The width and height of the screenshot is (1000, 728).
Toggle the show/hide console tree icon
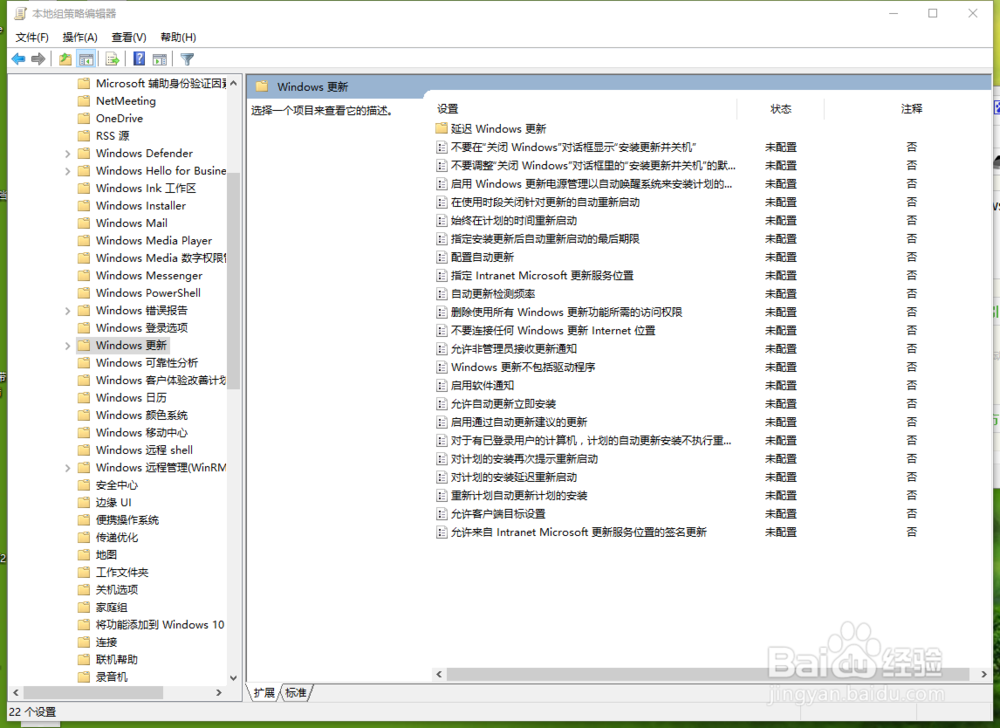86,59
